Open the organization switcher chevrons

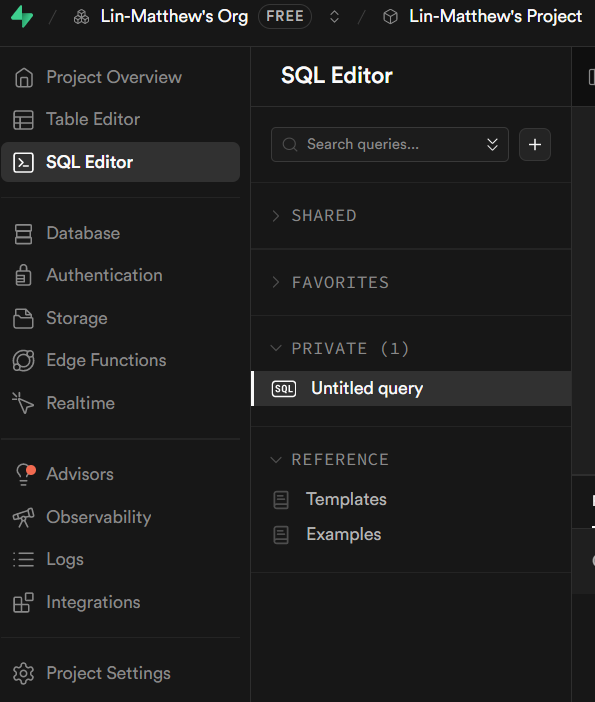click(334, 17)
